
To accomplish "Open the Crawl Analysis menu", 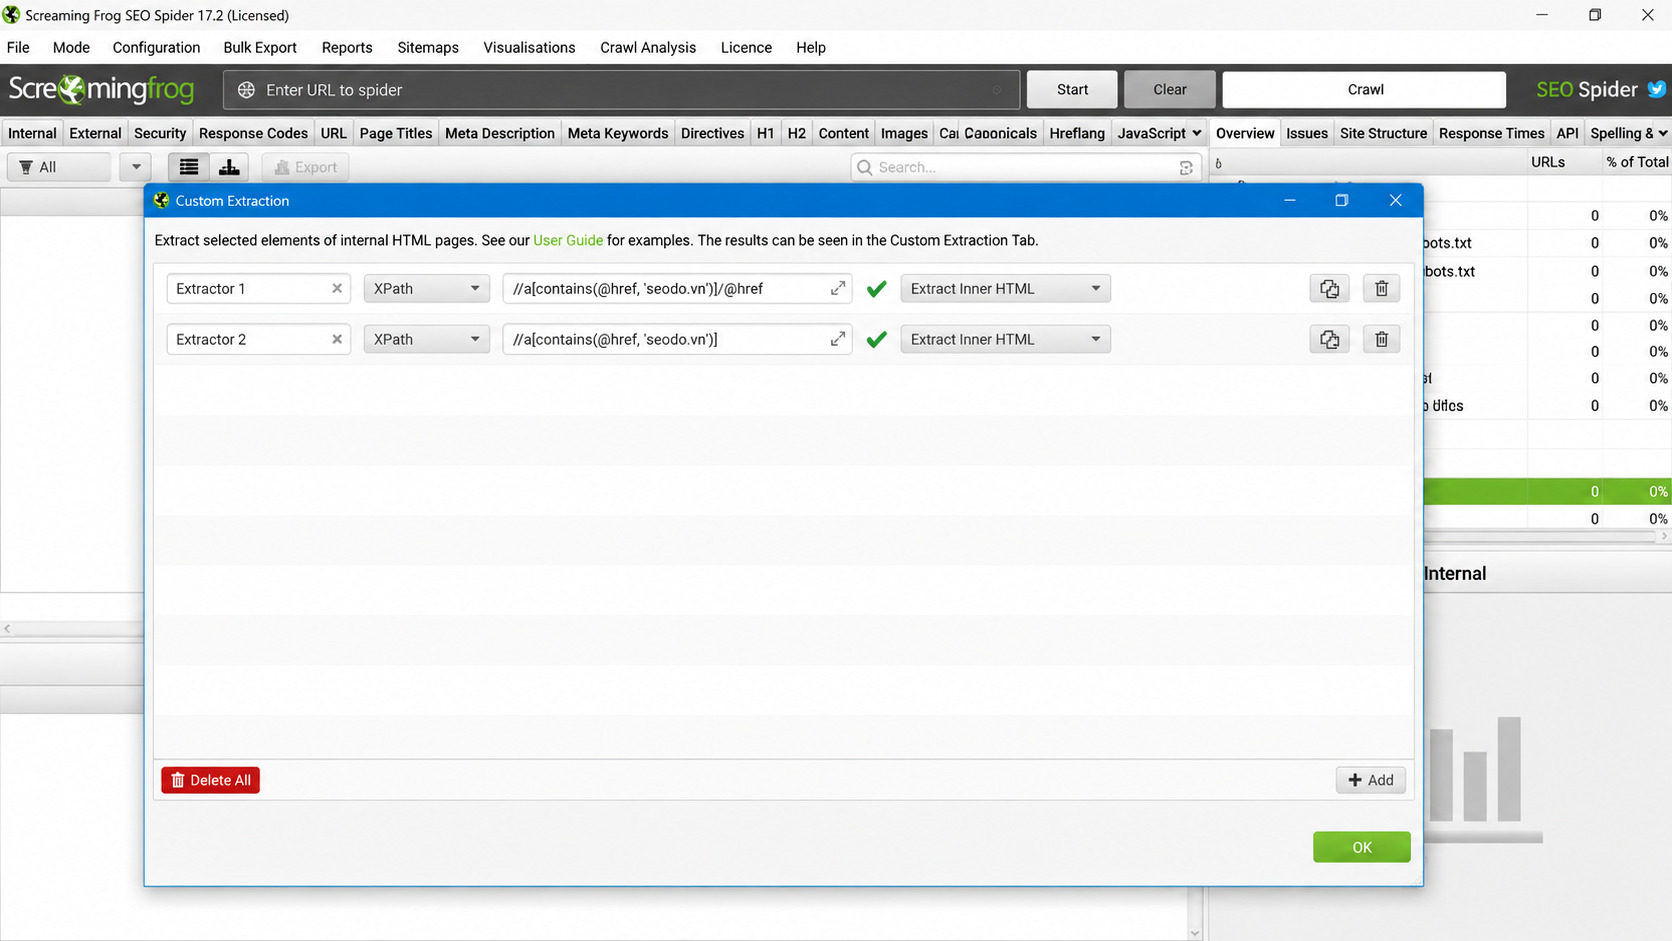I will tap(648, 48).
